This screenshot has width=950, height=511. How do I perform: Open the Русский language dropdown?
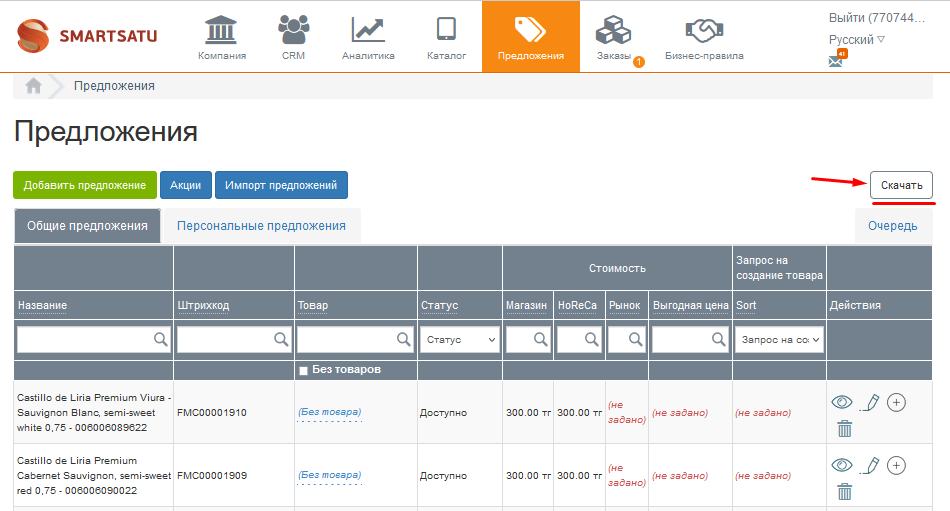click(x=857, y=40)
